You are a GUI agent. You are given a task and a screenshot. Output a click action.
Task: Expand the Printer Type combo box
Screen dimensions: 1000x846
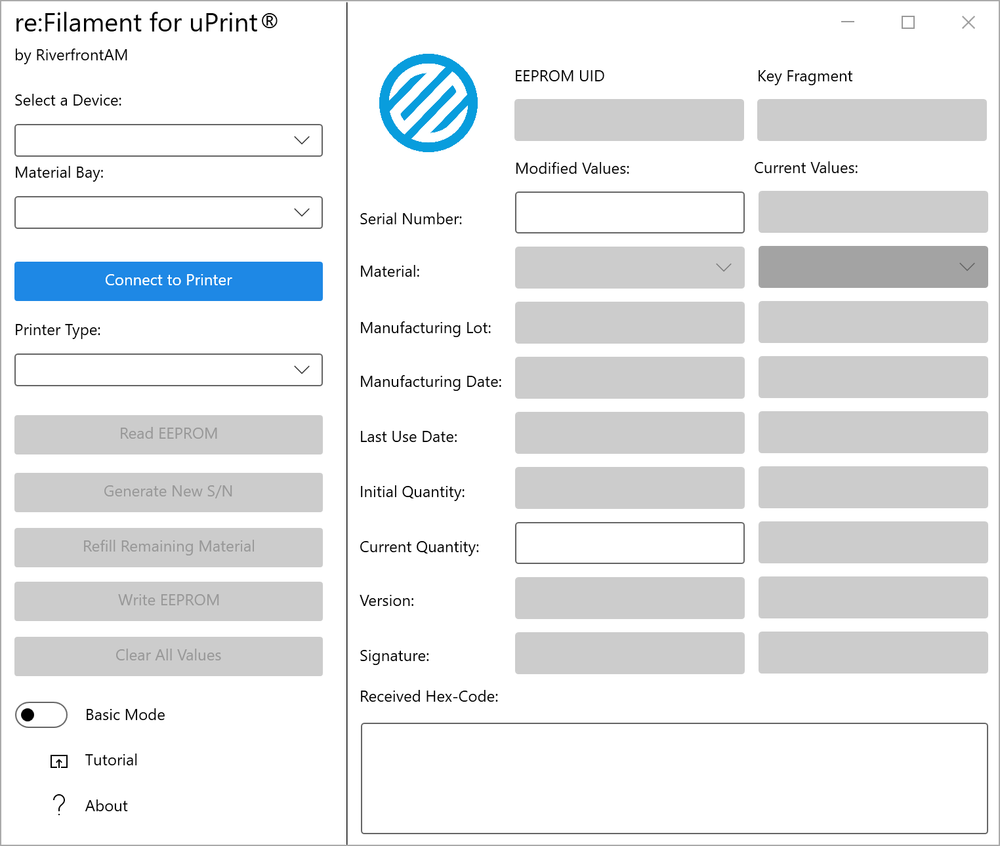(168, 370)
